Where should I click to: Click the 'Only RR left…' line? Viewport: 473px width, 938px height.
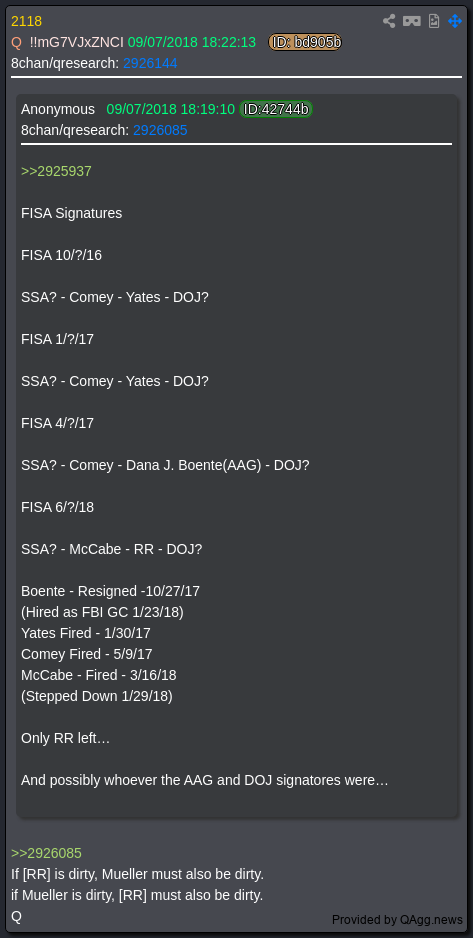click(66, 738)
